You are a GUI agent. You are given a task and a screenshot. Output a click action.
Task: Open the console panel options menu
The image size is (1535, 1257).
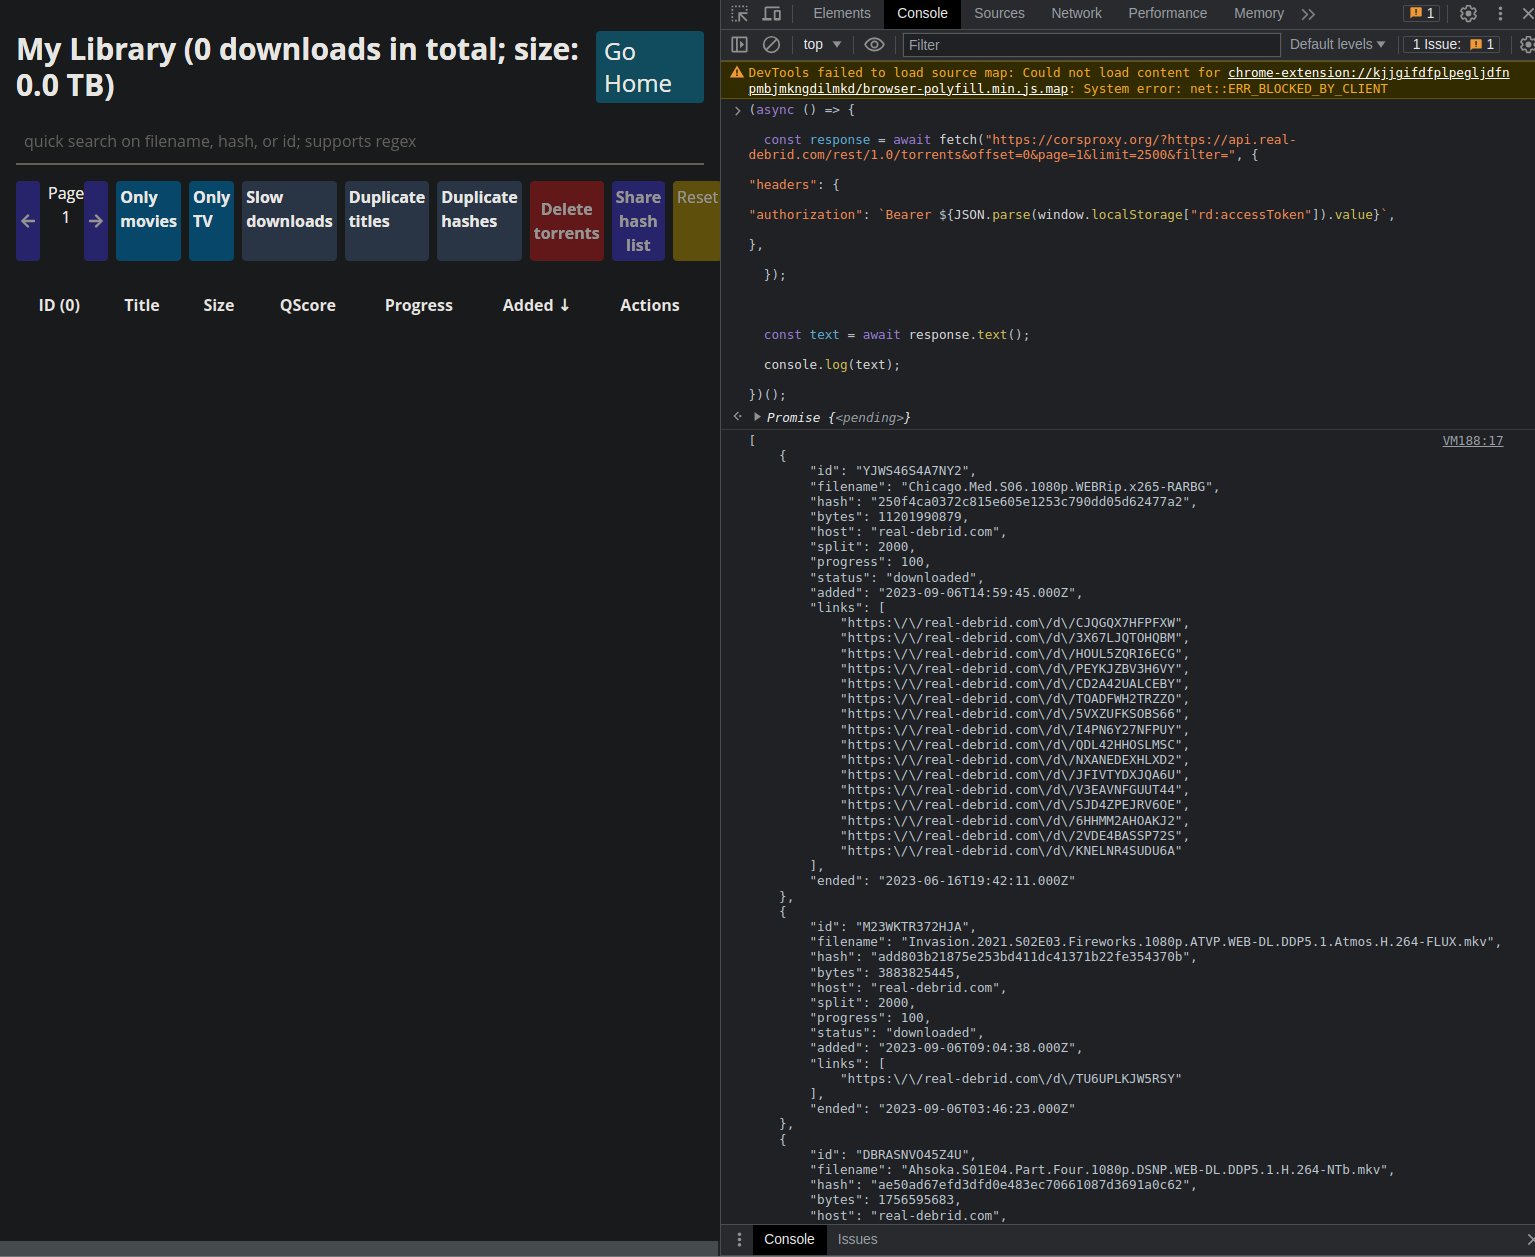(739, 1239)
